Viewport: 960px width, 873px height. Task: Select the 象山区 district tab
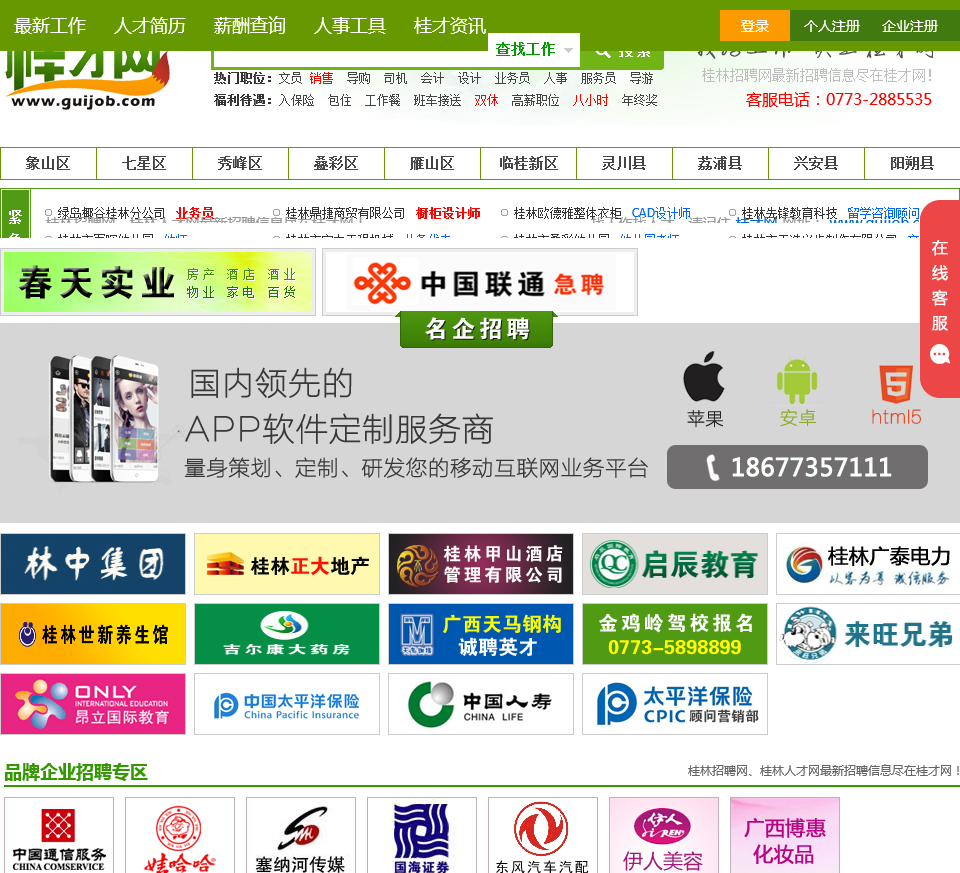pyautogui.click(x=48, y=163)
